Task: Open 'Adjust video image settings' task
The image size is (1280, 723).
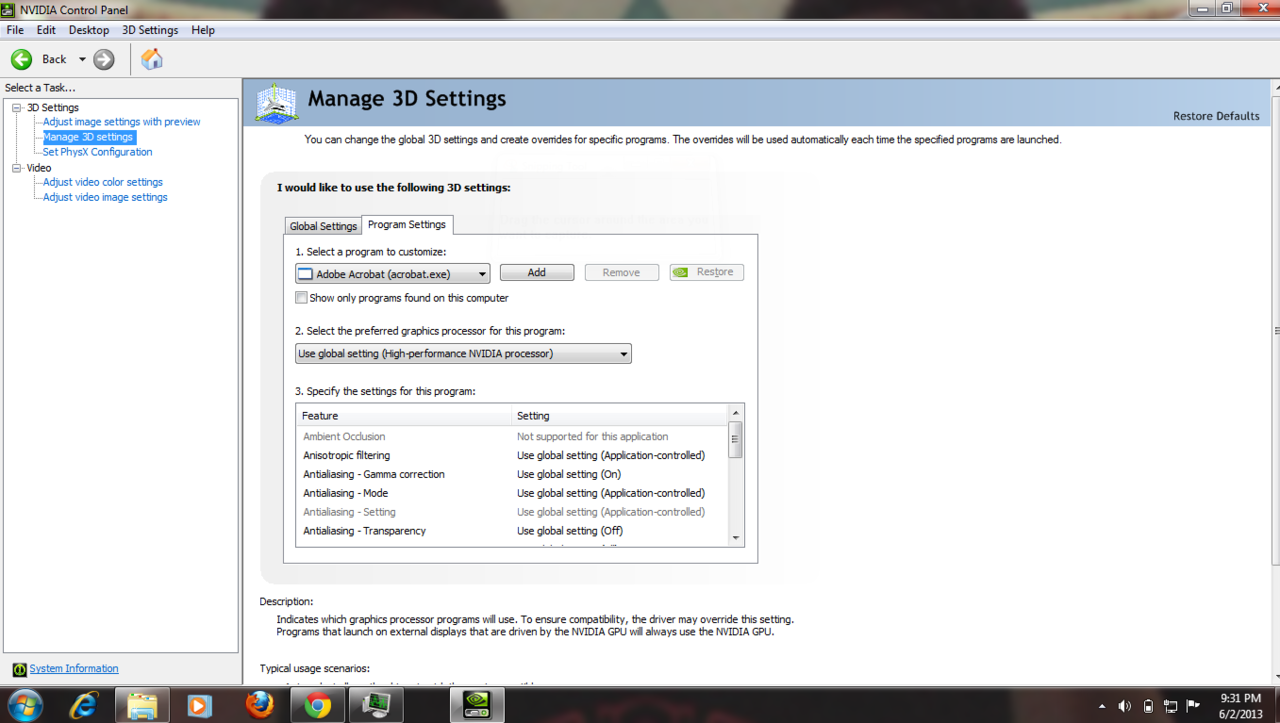Action: [x=105, y=197]
